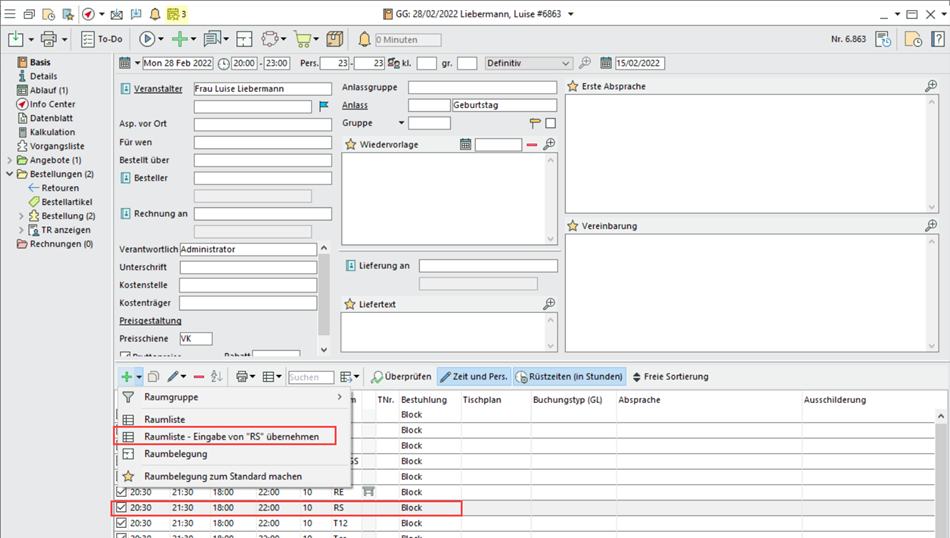Open the Definitiv status dropdown
The width and height of the screenshot is (950, 538).
(566, 63)
